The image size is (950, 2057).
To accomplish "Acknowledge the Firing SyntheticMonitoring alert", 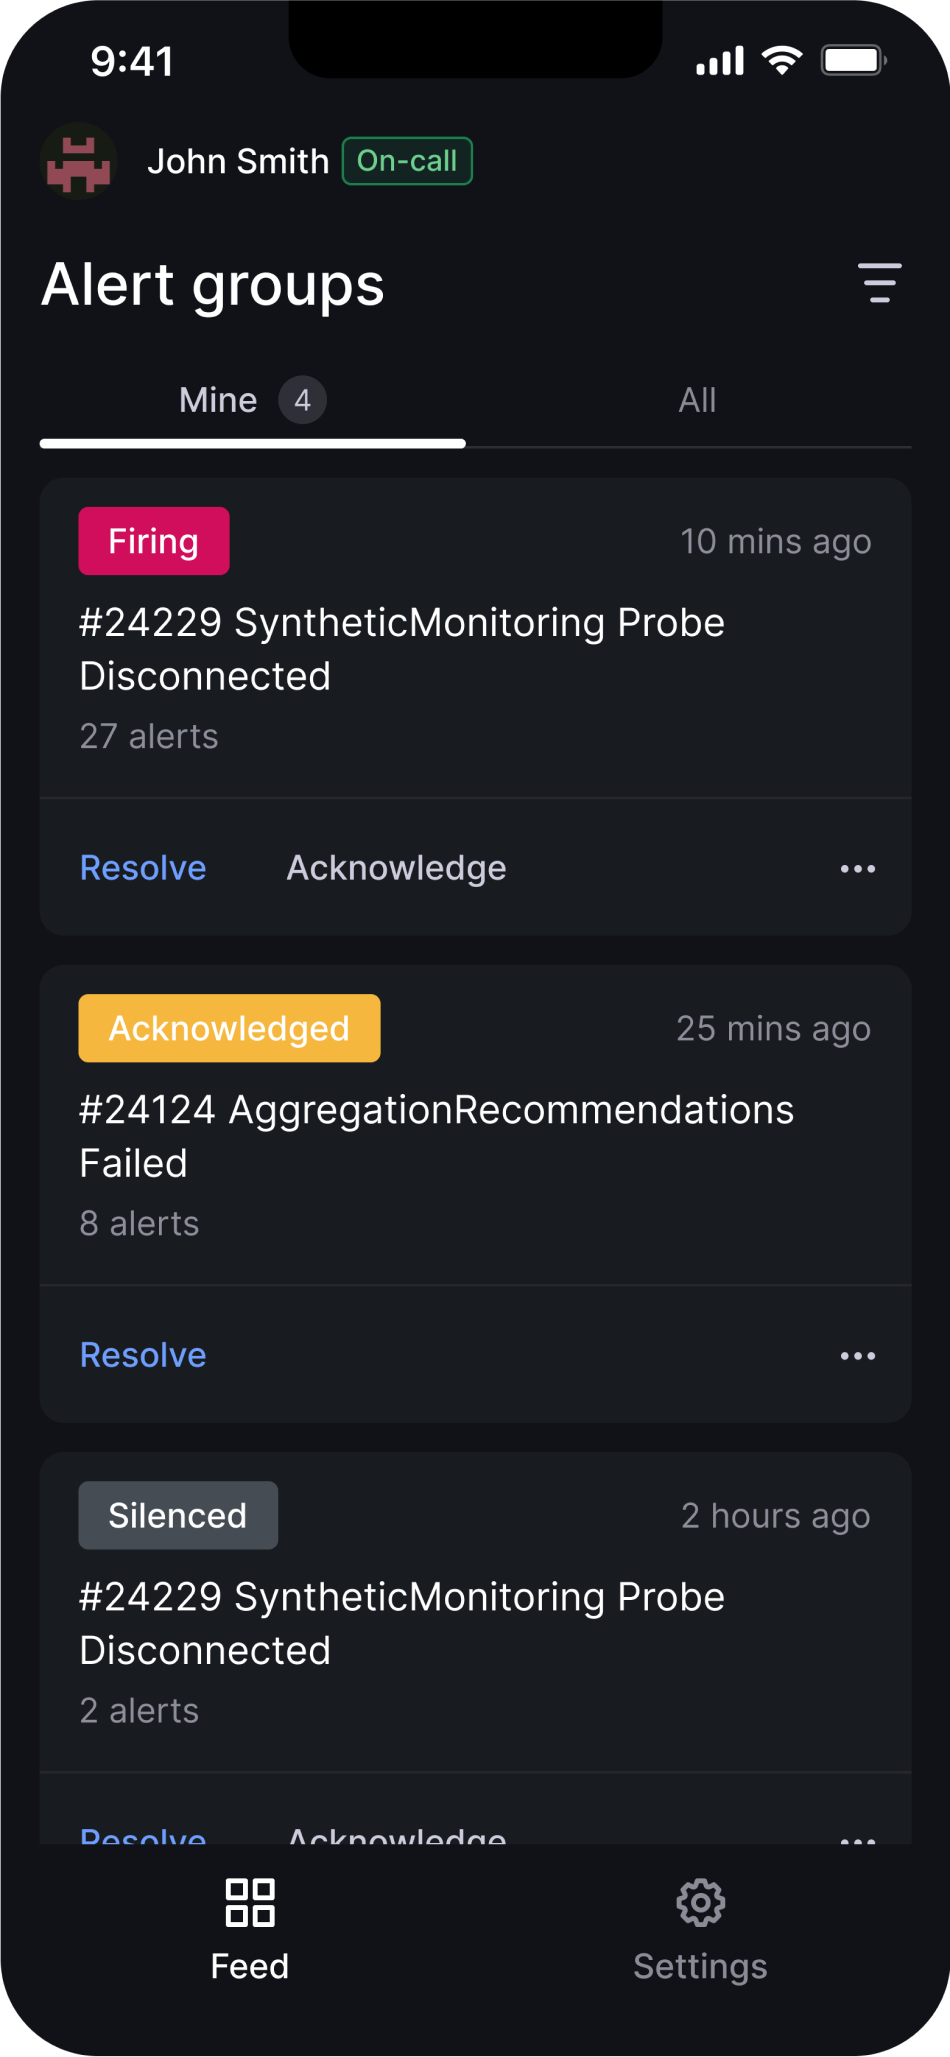I will (396, 868).
